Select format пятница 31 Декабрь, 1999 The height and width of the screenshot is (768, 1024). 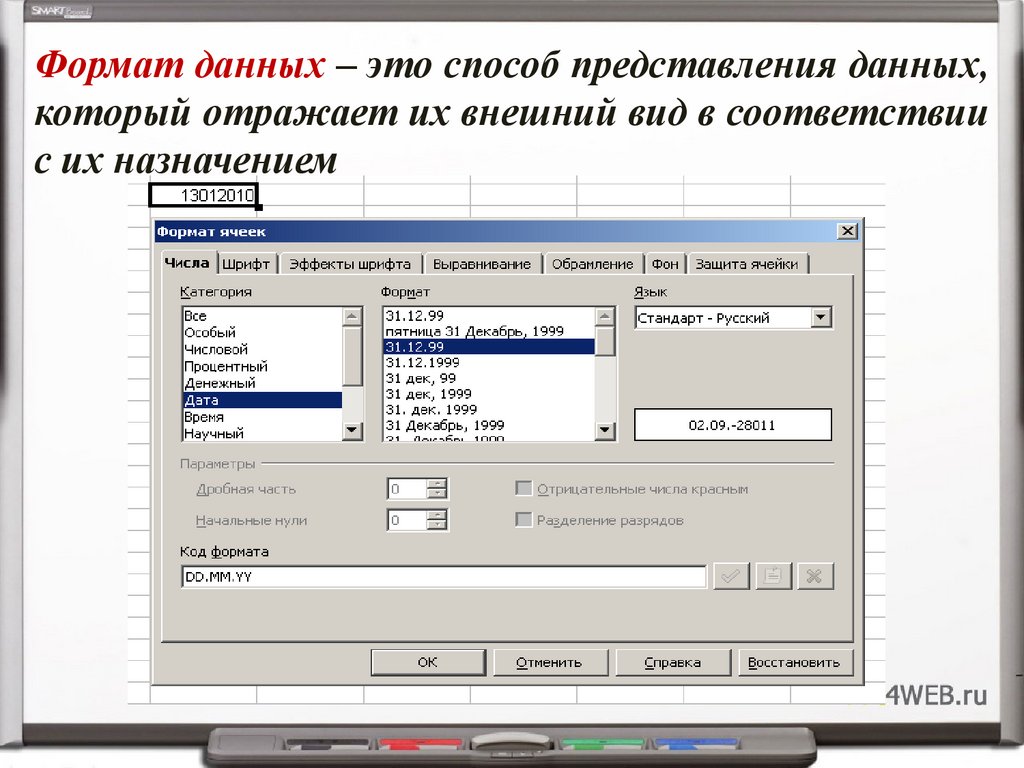pyautogui.click(x=489, y=331)
